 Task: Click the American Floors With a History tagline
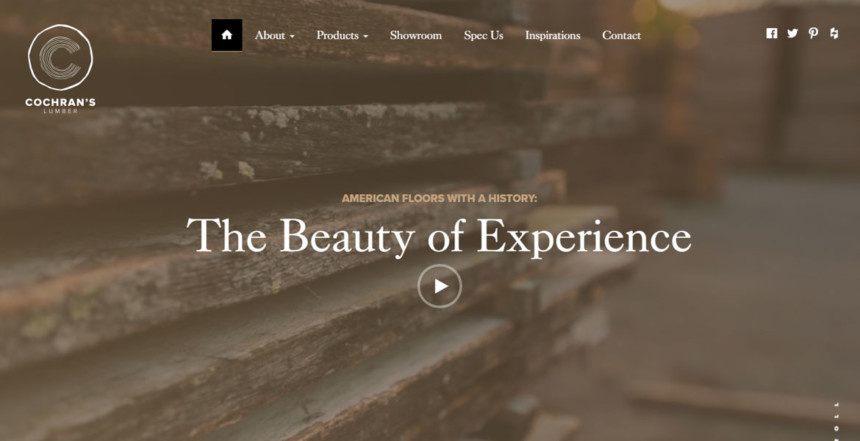point(439,198)
